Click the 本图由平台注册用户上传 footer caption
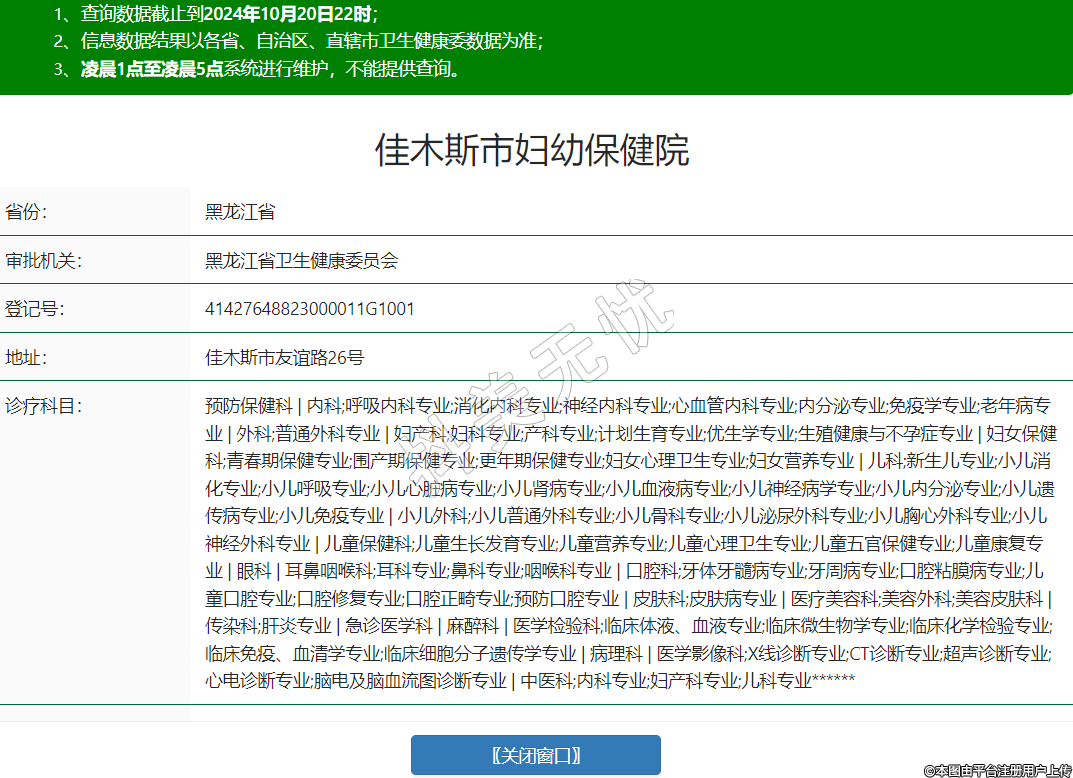 pyautogui.click(x=996, y=769)
